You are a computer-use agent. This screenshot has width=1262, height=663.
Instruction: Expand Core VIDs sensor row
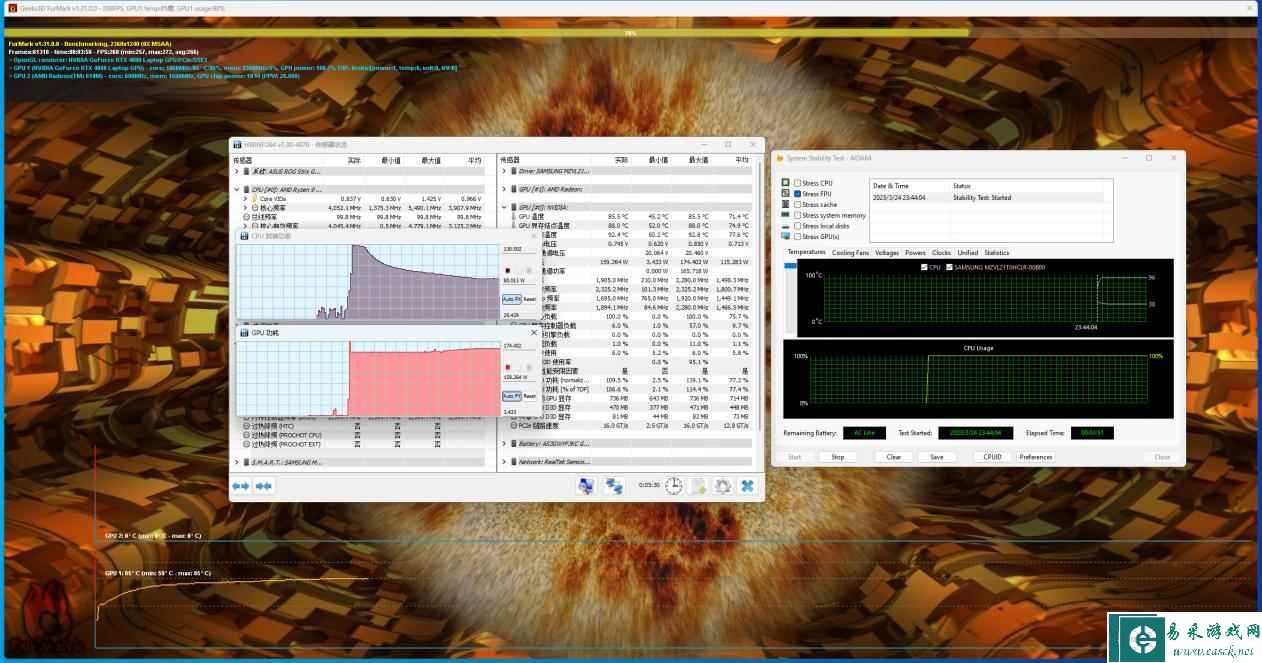tap(244, 198)
